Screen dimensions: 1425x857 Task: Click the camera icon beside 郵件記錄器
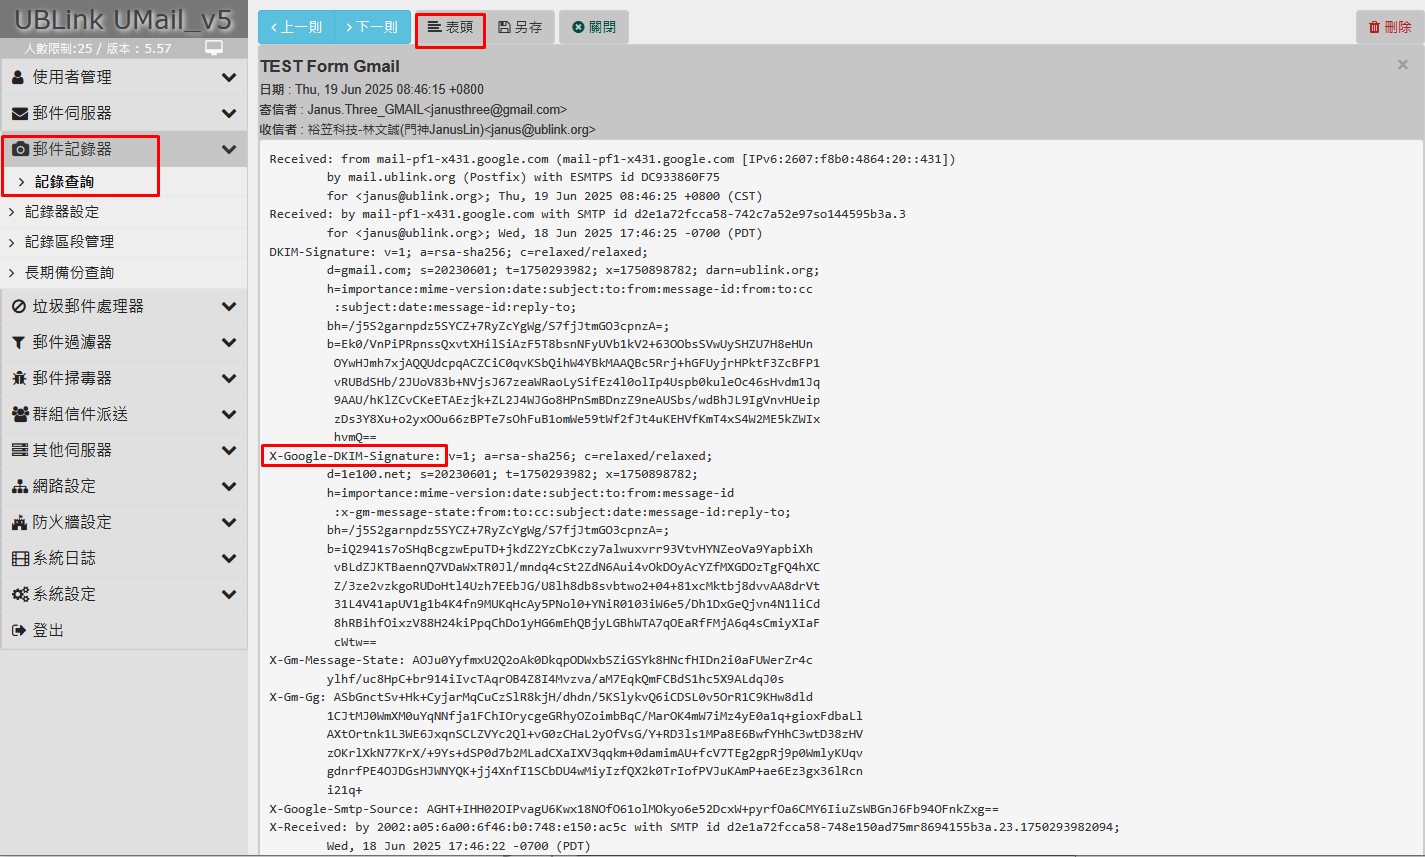(x=19, y=150)
